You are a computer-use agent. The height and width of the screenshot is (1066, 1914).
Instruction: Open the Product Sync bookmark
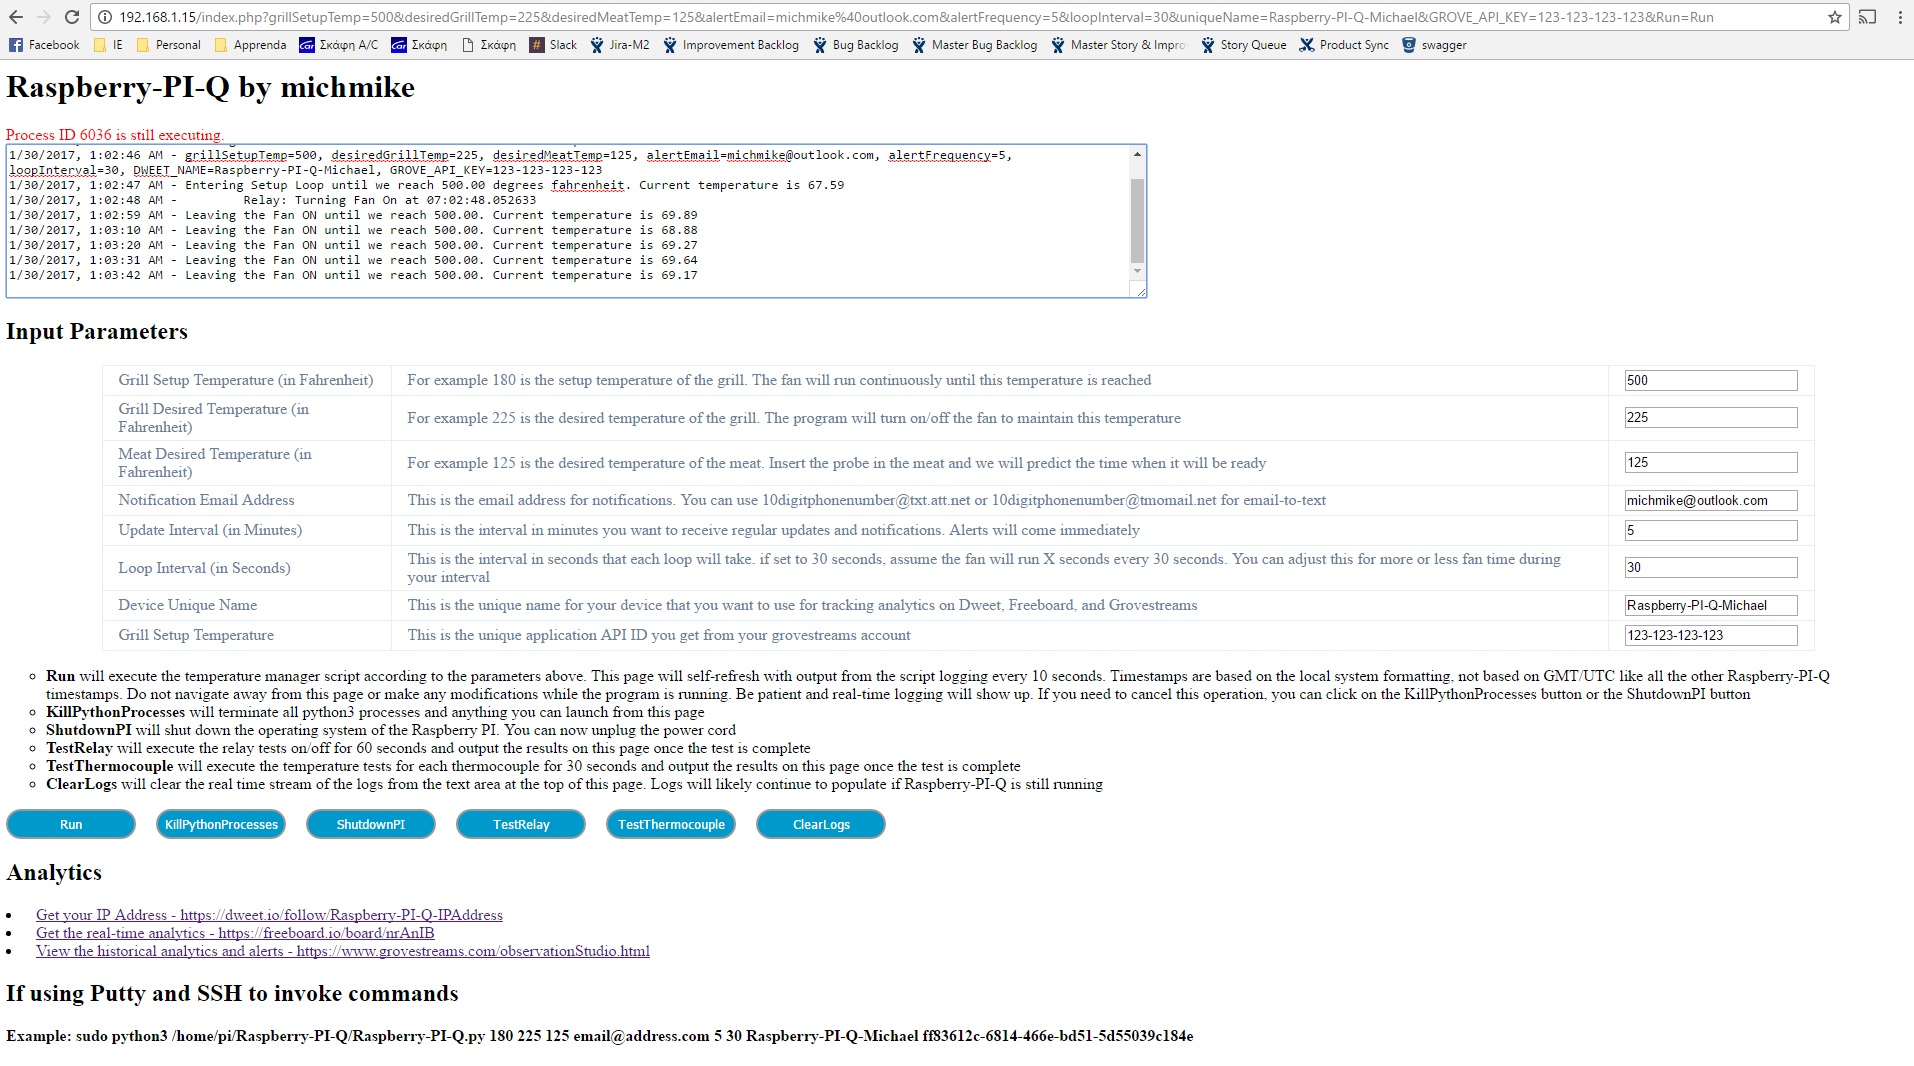pos(1344,45)
